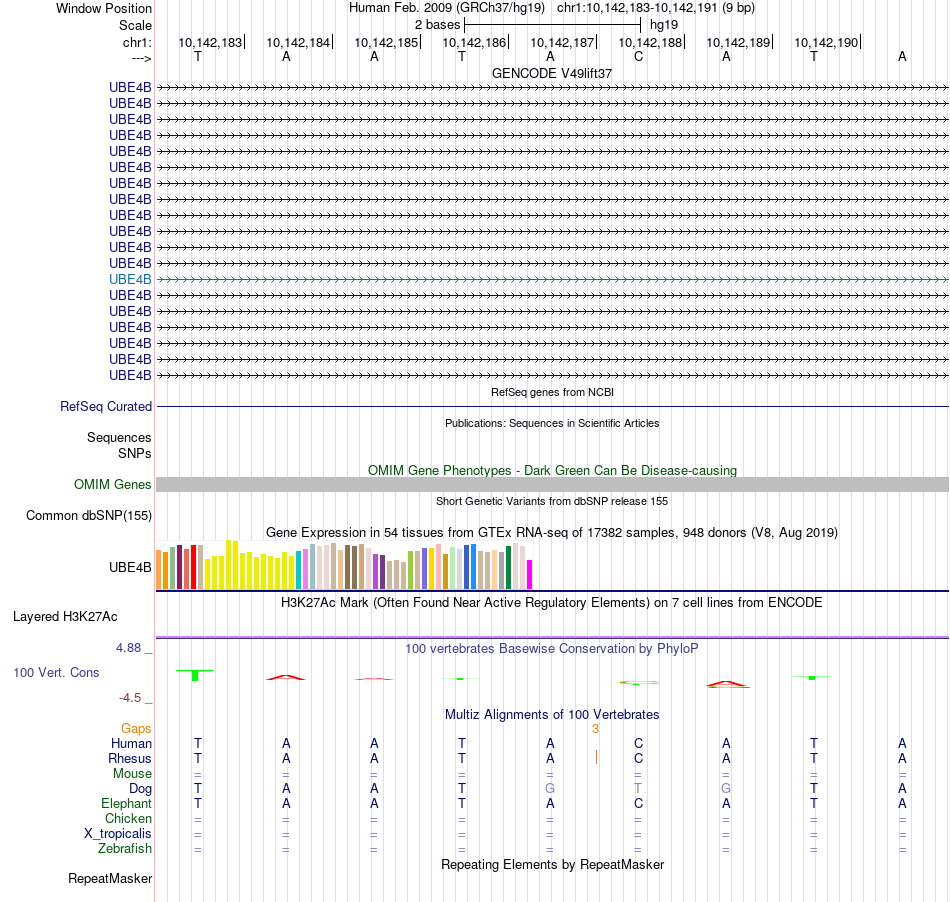The height and width of the screenshot is (902, 950).
Task: Click the C base in Elephant alignment row
Action: (638, 803)
